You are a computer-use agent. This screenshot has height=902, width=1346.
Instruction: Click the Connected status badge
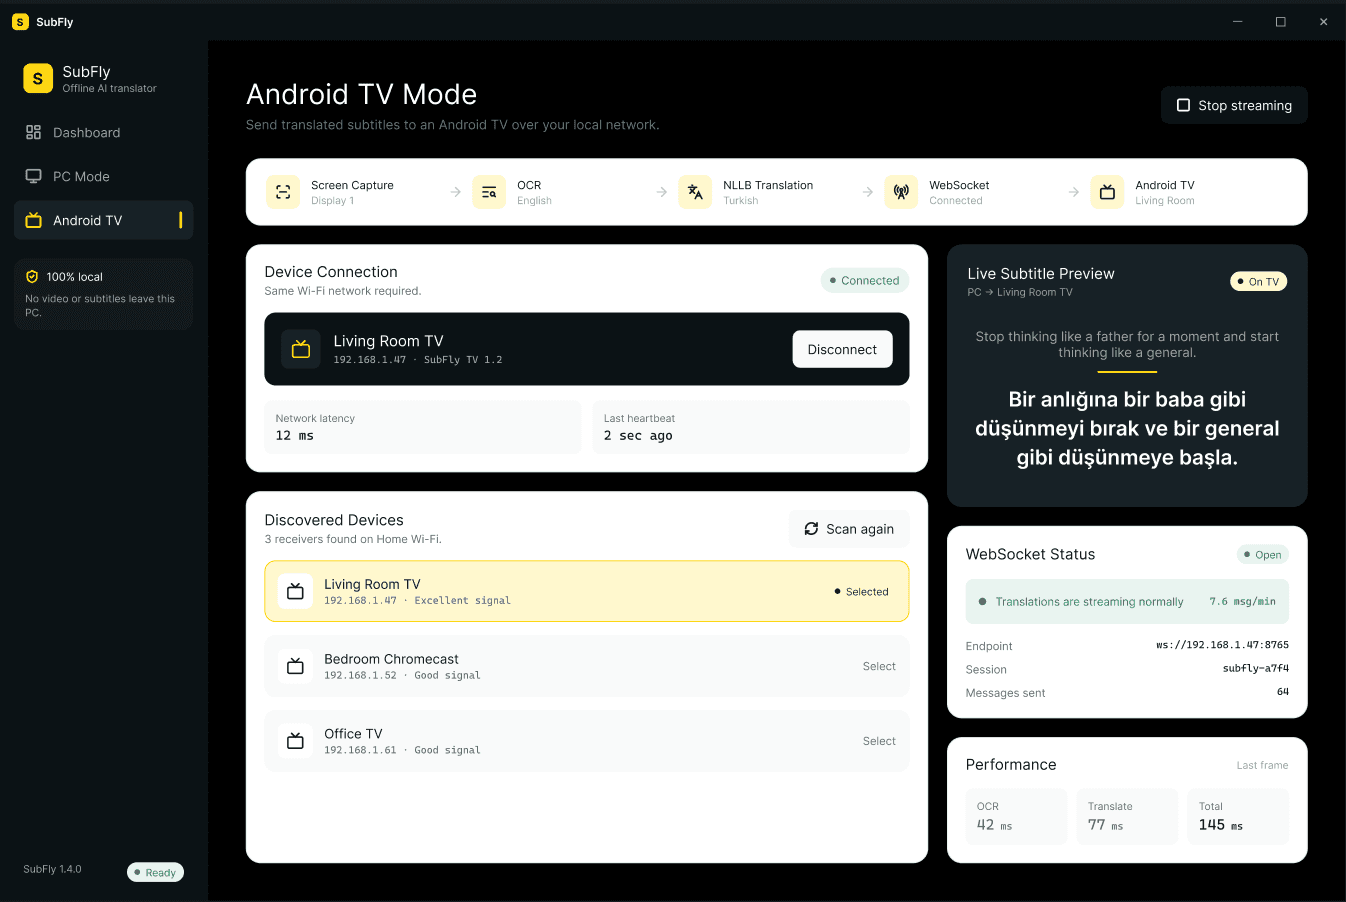click(864, 281)
